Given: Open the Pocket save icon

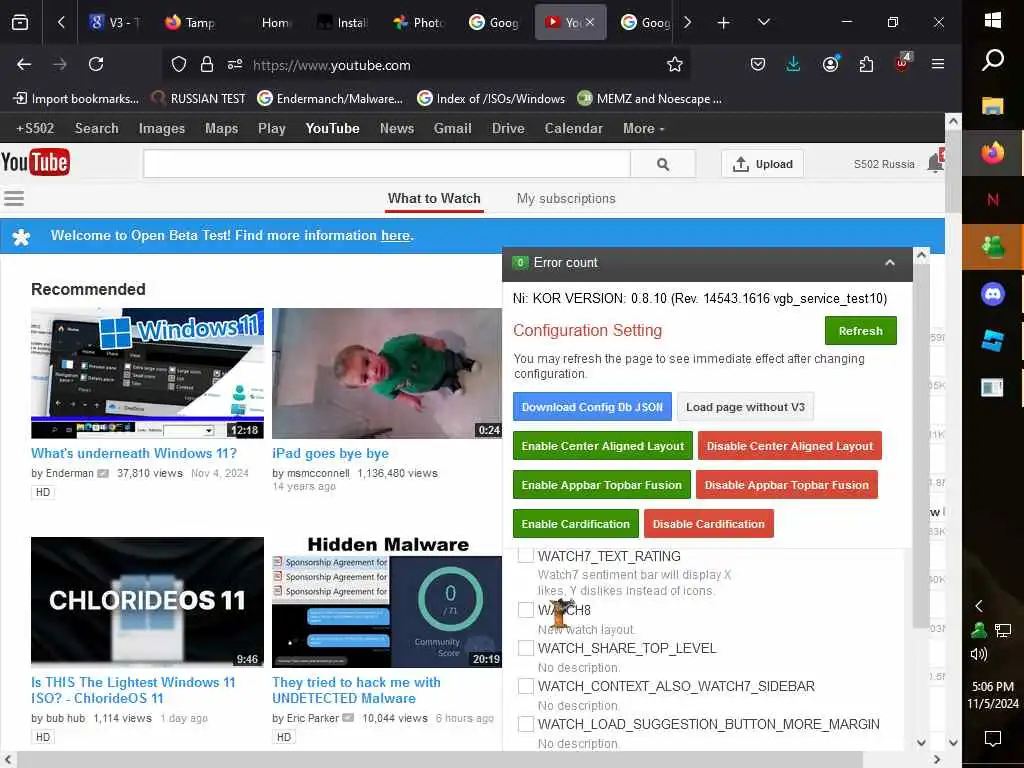Looking at the screenshot, I should point(758,64).
